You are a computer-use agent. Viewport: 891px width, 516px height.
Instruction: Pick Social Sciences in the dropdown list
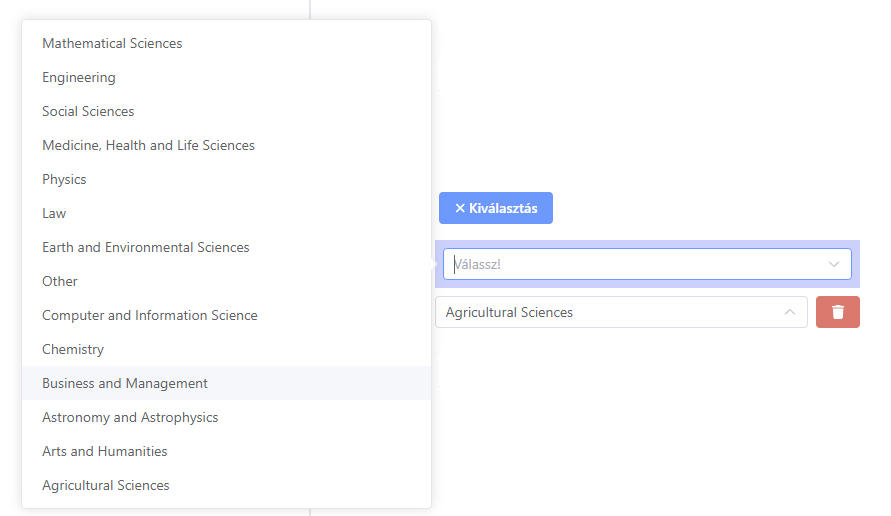click(226, 111)
